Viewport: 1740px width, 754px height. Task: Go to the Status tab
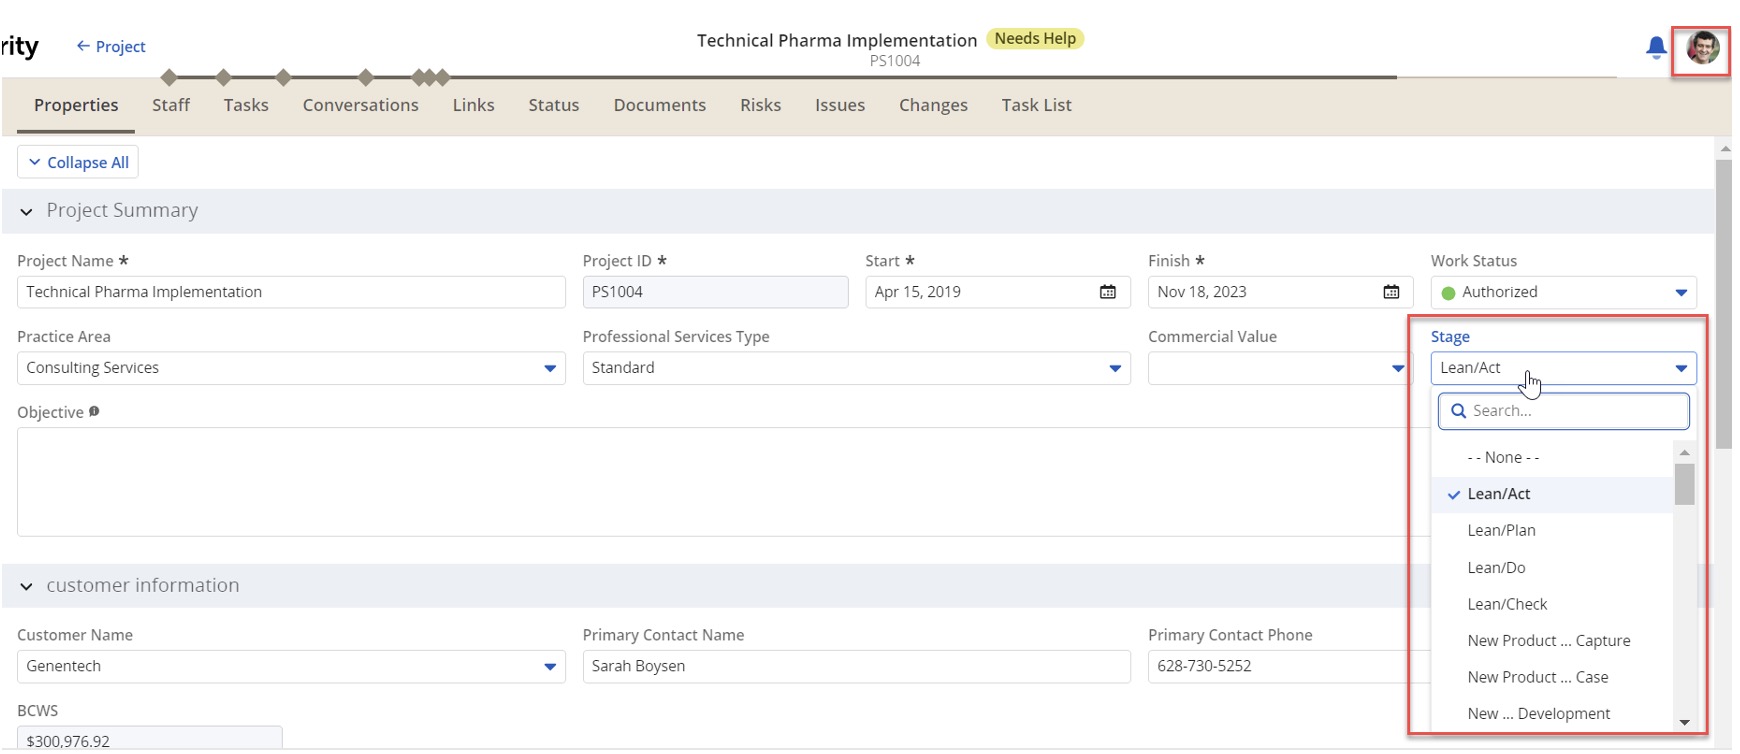pos(554,105)
